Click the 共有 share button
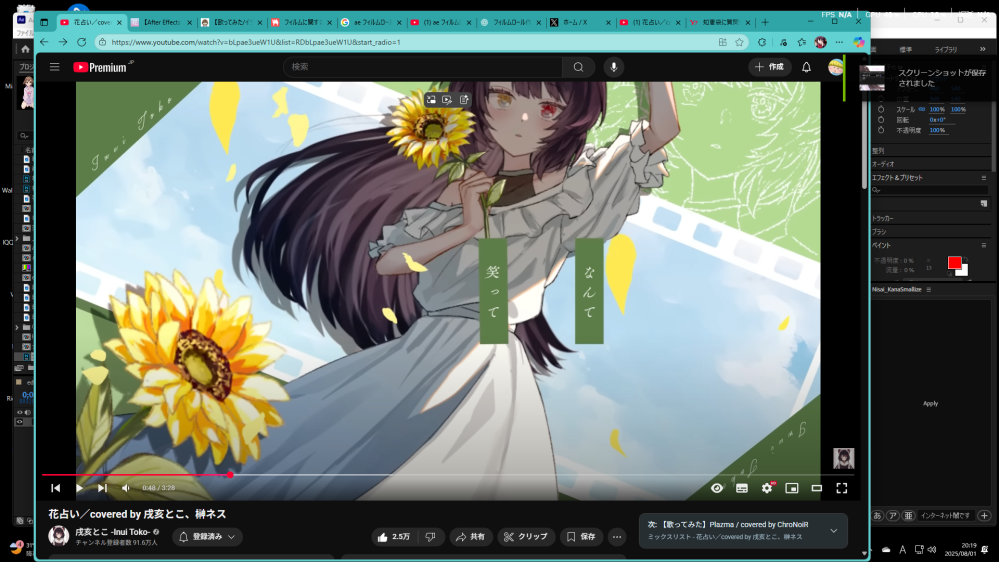The width and height of the screenshot is (999, 562). pos(471,537)
